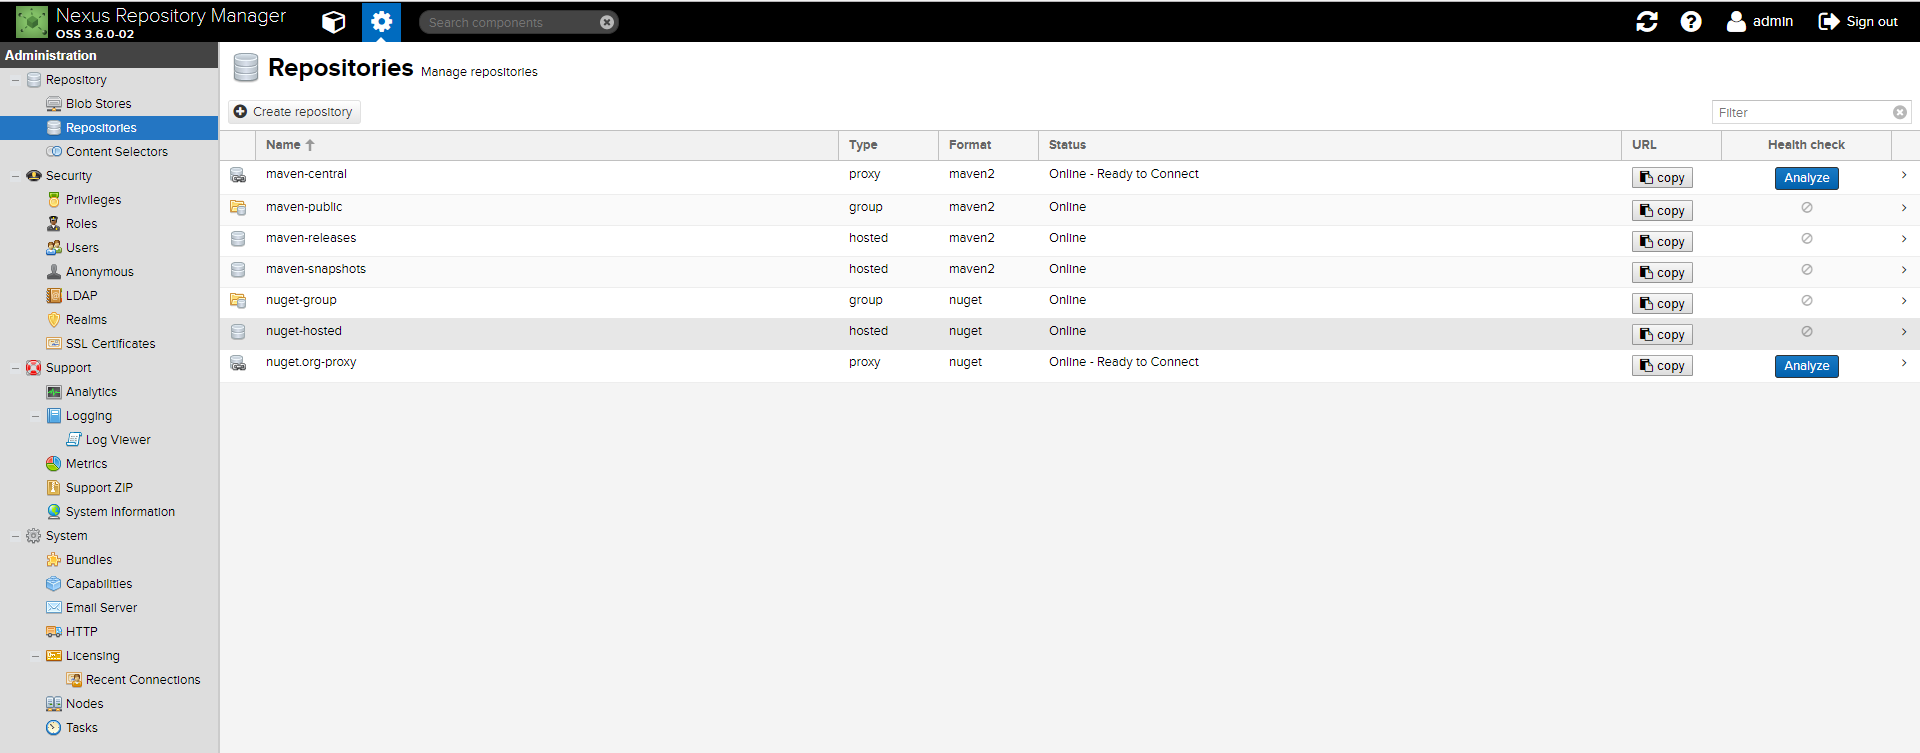The height and width of the screenshot is (753, 1920).
Task: Copy URL of maven-central
Action: click(x=1662, y=178)
